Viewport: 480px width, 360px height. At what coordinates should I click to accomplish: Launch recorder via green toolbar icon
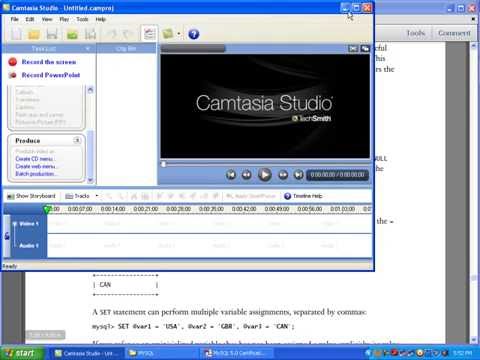(168, 34)
